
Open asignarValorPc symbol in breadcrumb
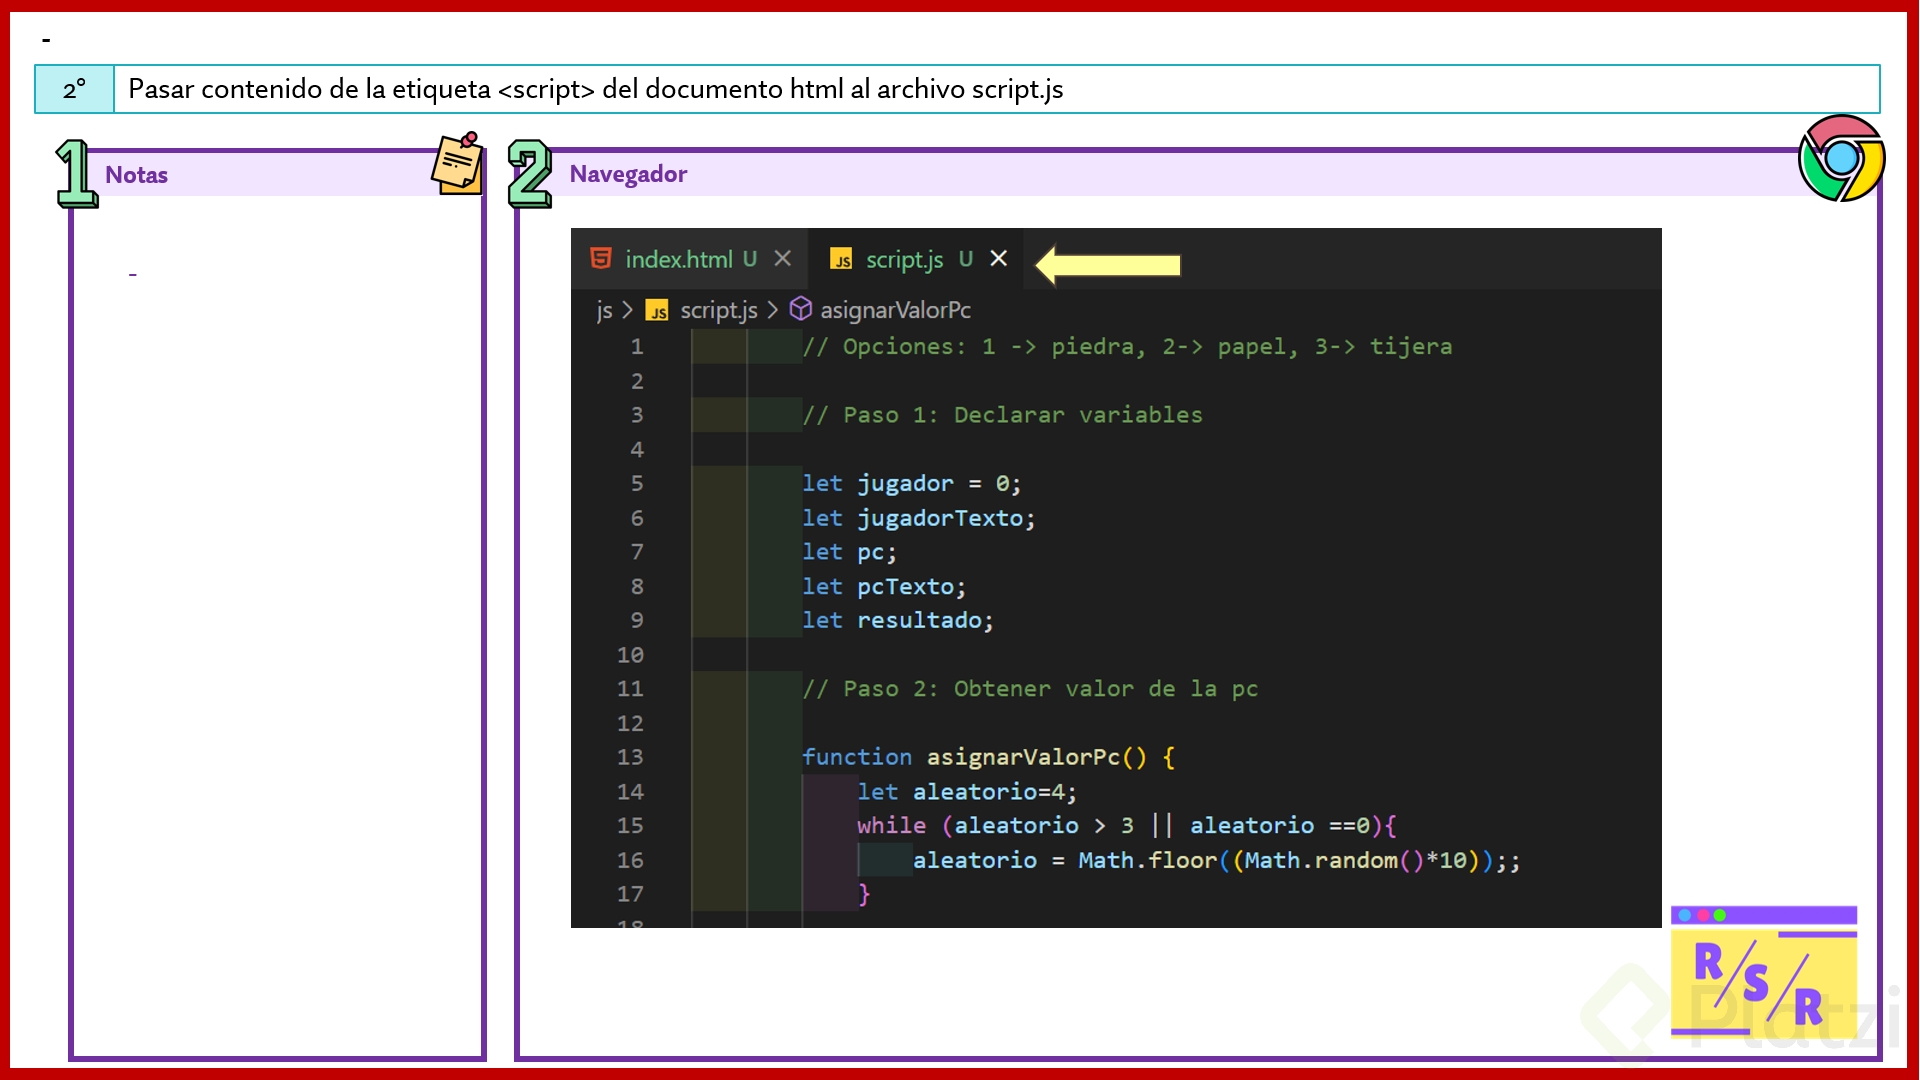click(x=895, y=310)
